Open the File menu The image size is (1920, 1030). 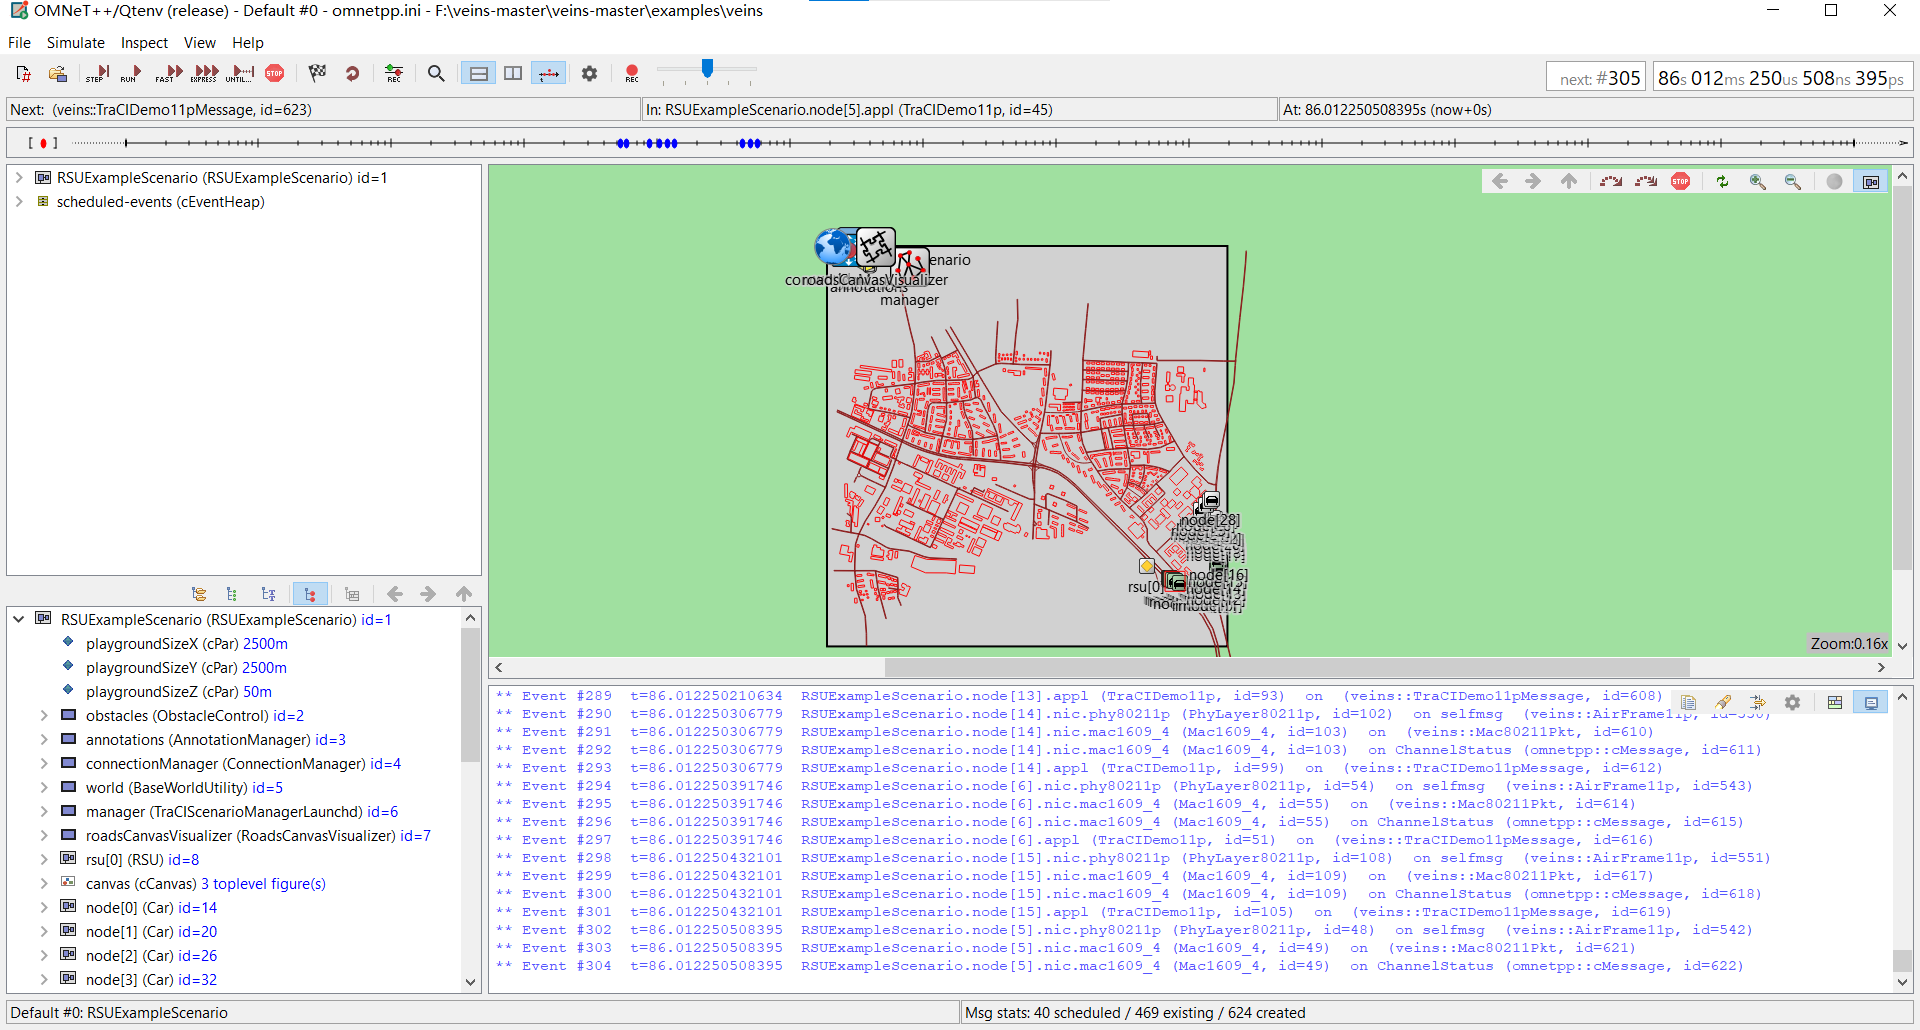click(19, 43)
